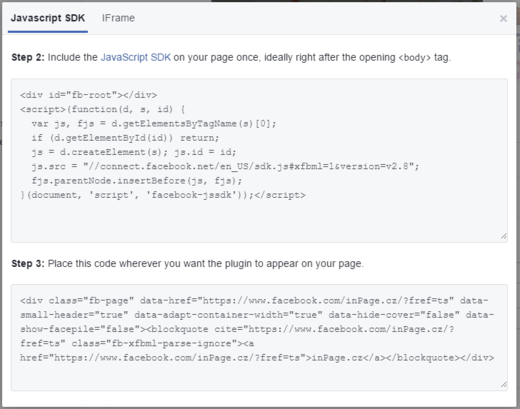Click the div class="fb-page" line in Step 3
The image size is (520, 409).
pyautogui.click(x=254, y=301)
